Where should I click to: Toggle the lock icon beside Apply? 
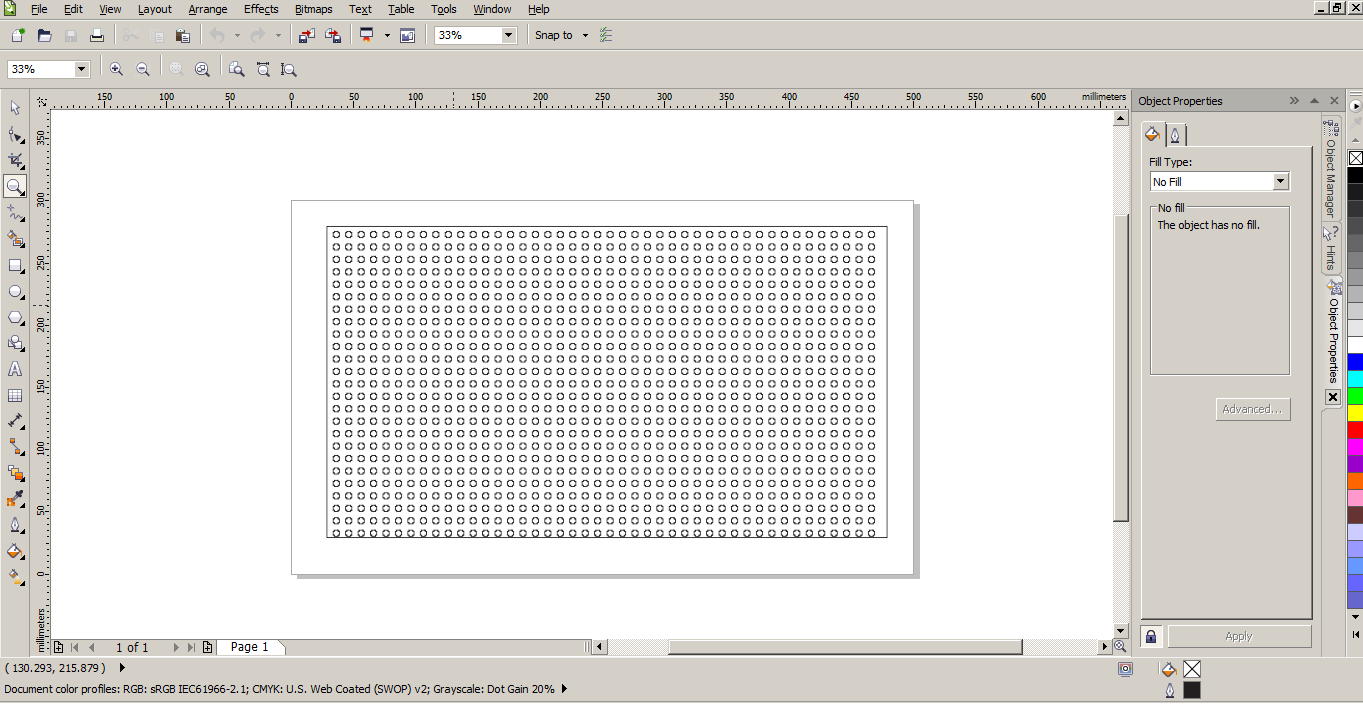(x=1151, y=636)
